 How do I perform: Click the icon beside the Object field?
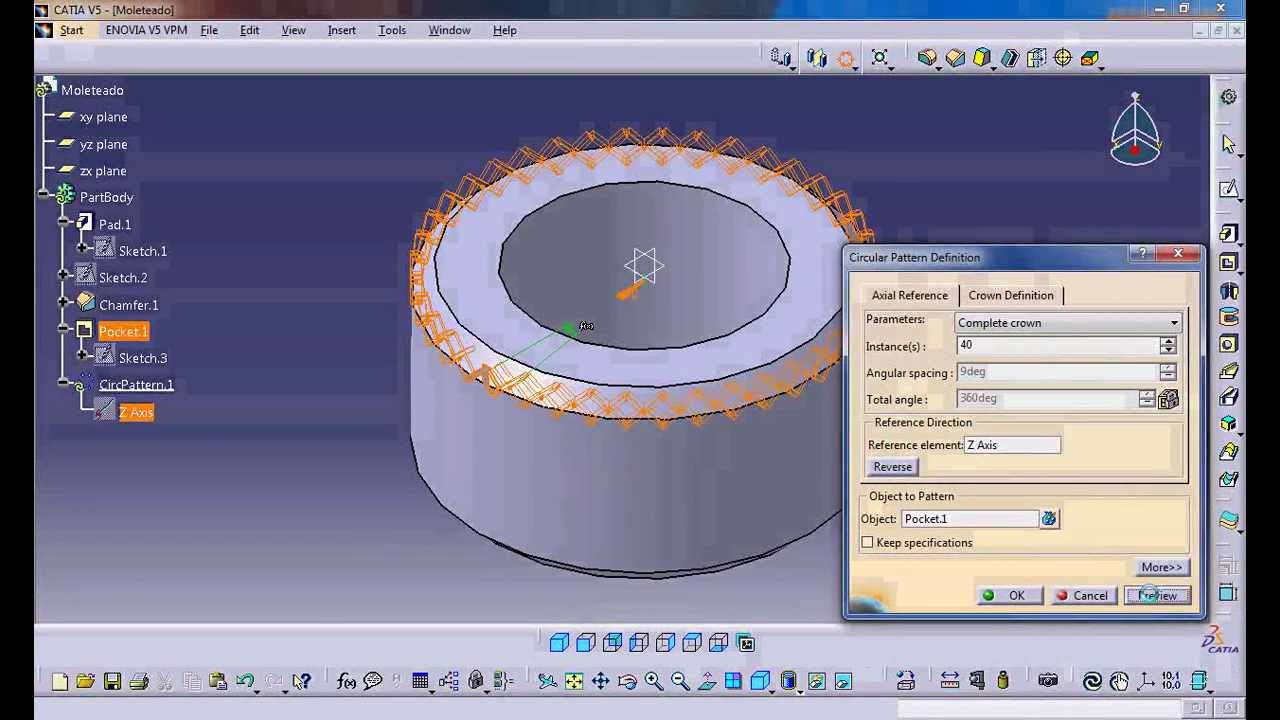point(1048,519)
